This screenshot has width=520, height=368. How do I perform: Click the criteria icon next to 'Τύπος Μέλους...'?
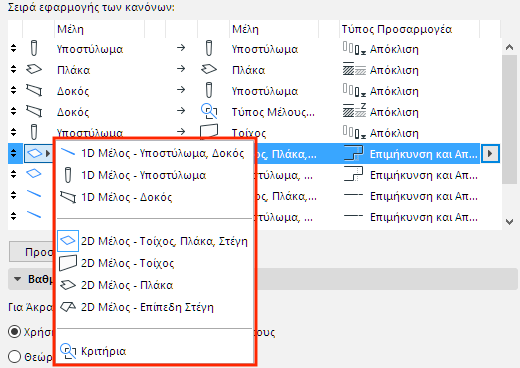coord(209,111)
